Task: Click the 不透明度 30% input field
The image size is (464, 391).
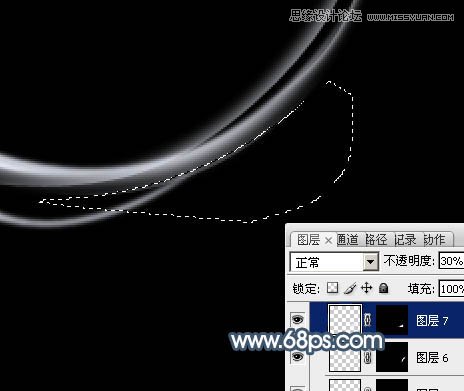Action: 451,261
